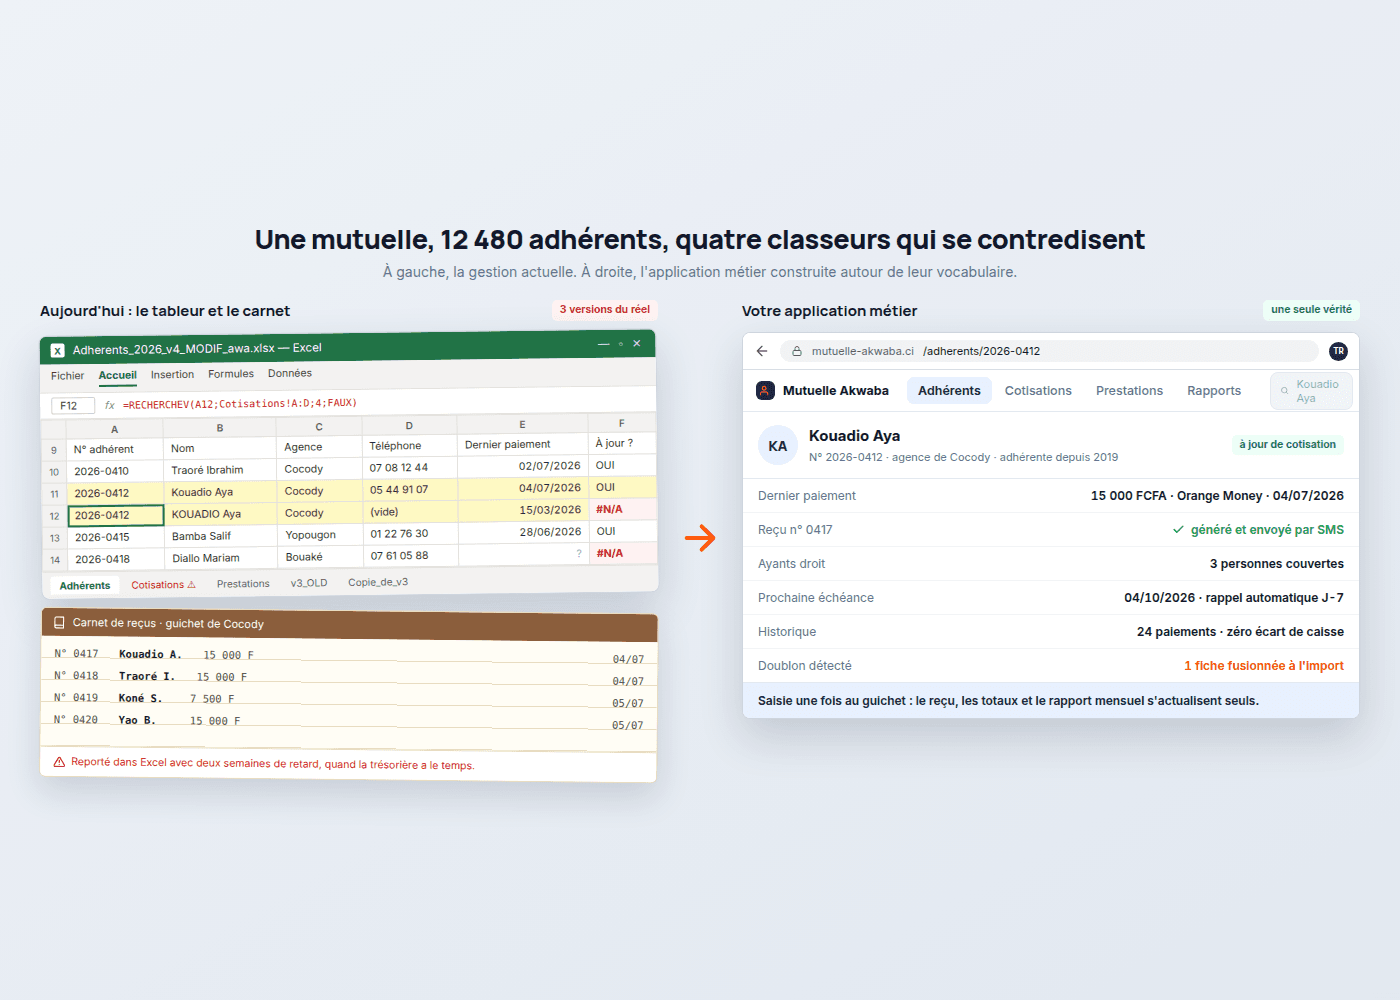Click the Mutuelle Akwaba logo icon
This screenshot has width=1400, height=1000.
tap(765, 391)
